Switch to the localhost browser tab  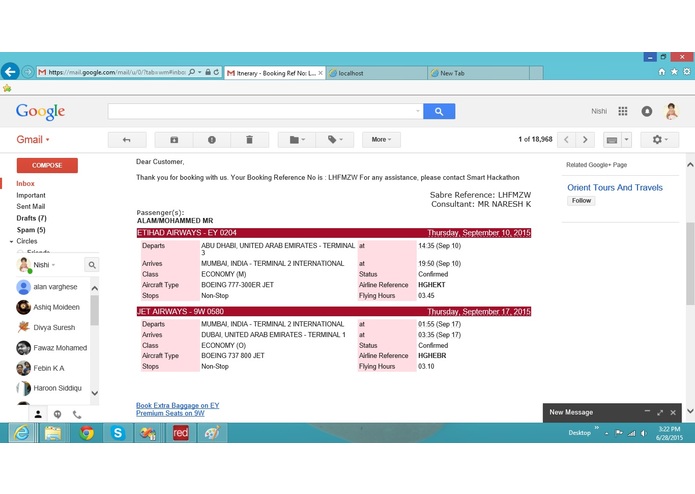tap(377, 73)
